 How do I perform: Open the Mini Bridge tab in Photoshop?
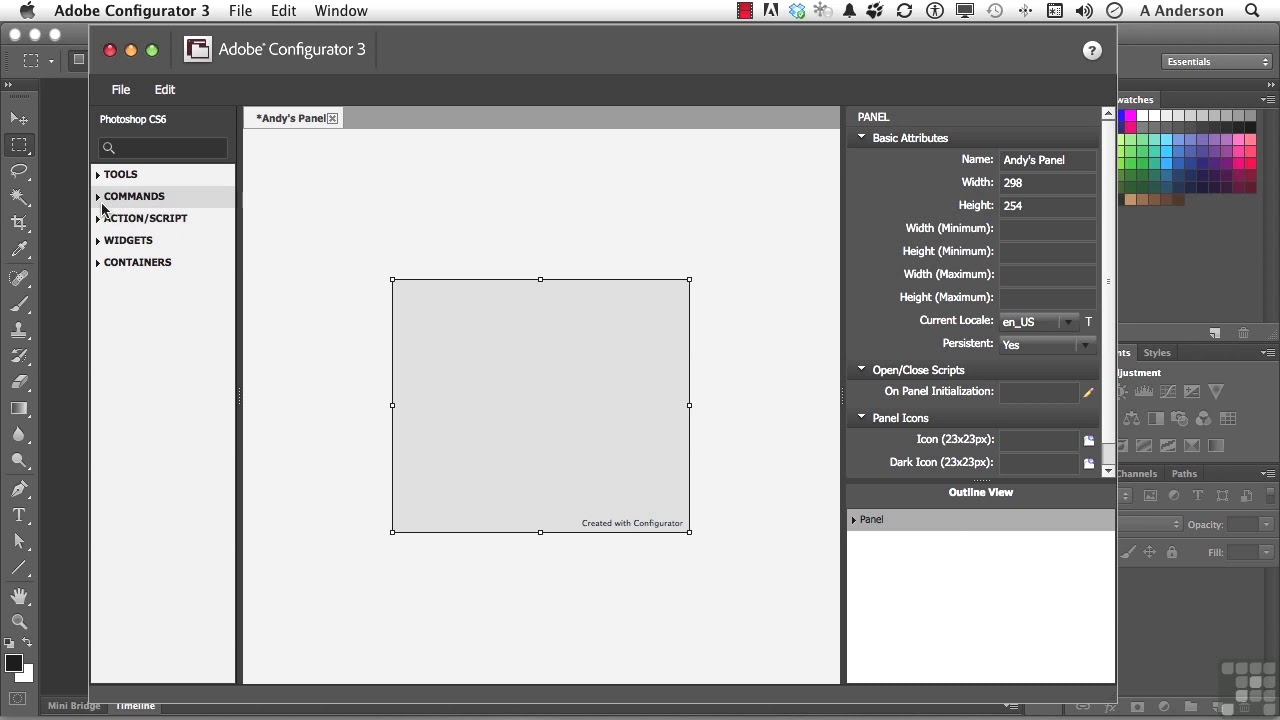tap(74, 706)
